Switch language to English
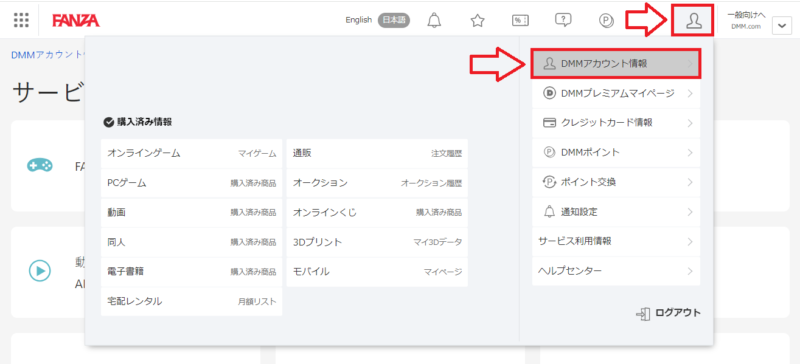800x364 pixels. tap(359, 20)
